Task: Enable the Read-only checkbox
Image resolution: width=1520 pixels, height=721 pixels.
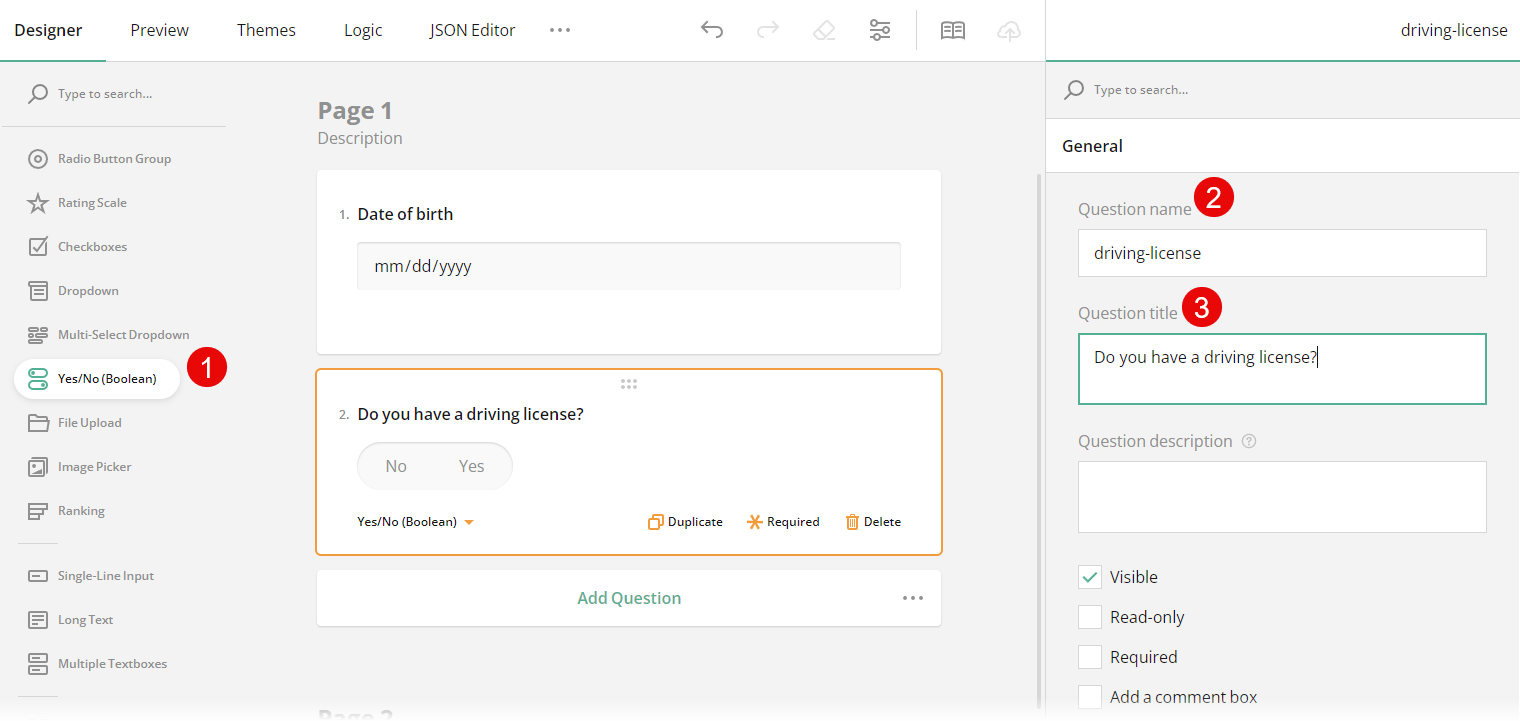Action: click(1089, 616)
